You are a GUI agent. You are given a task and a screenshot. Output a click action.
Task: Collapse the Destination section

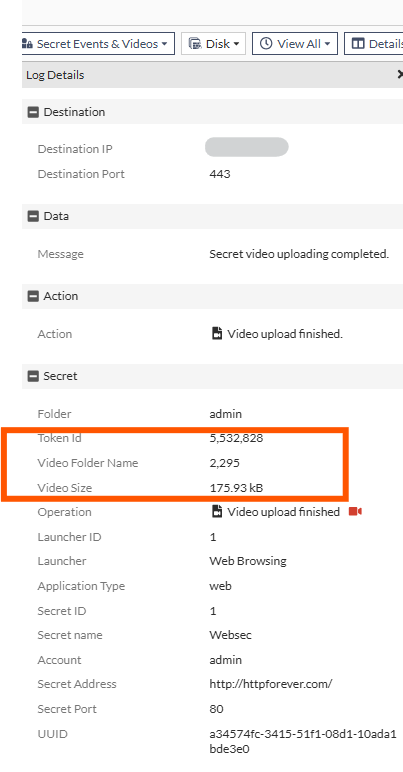pyautogui.click(x=33, y=112)
